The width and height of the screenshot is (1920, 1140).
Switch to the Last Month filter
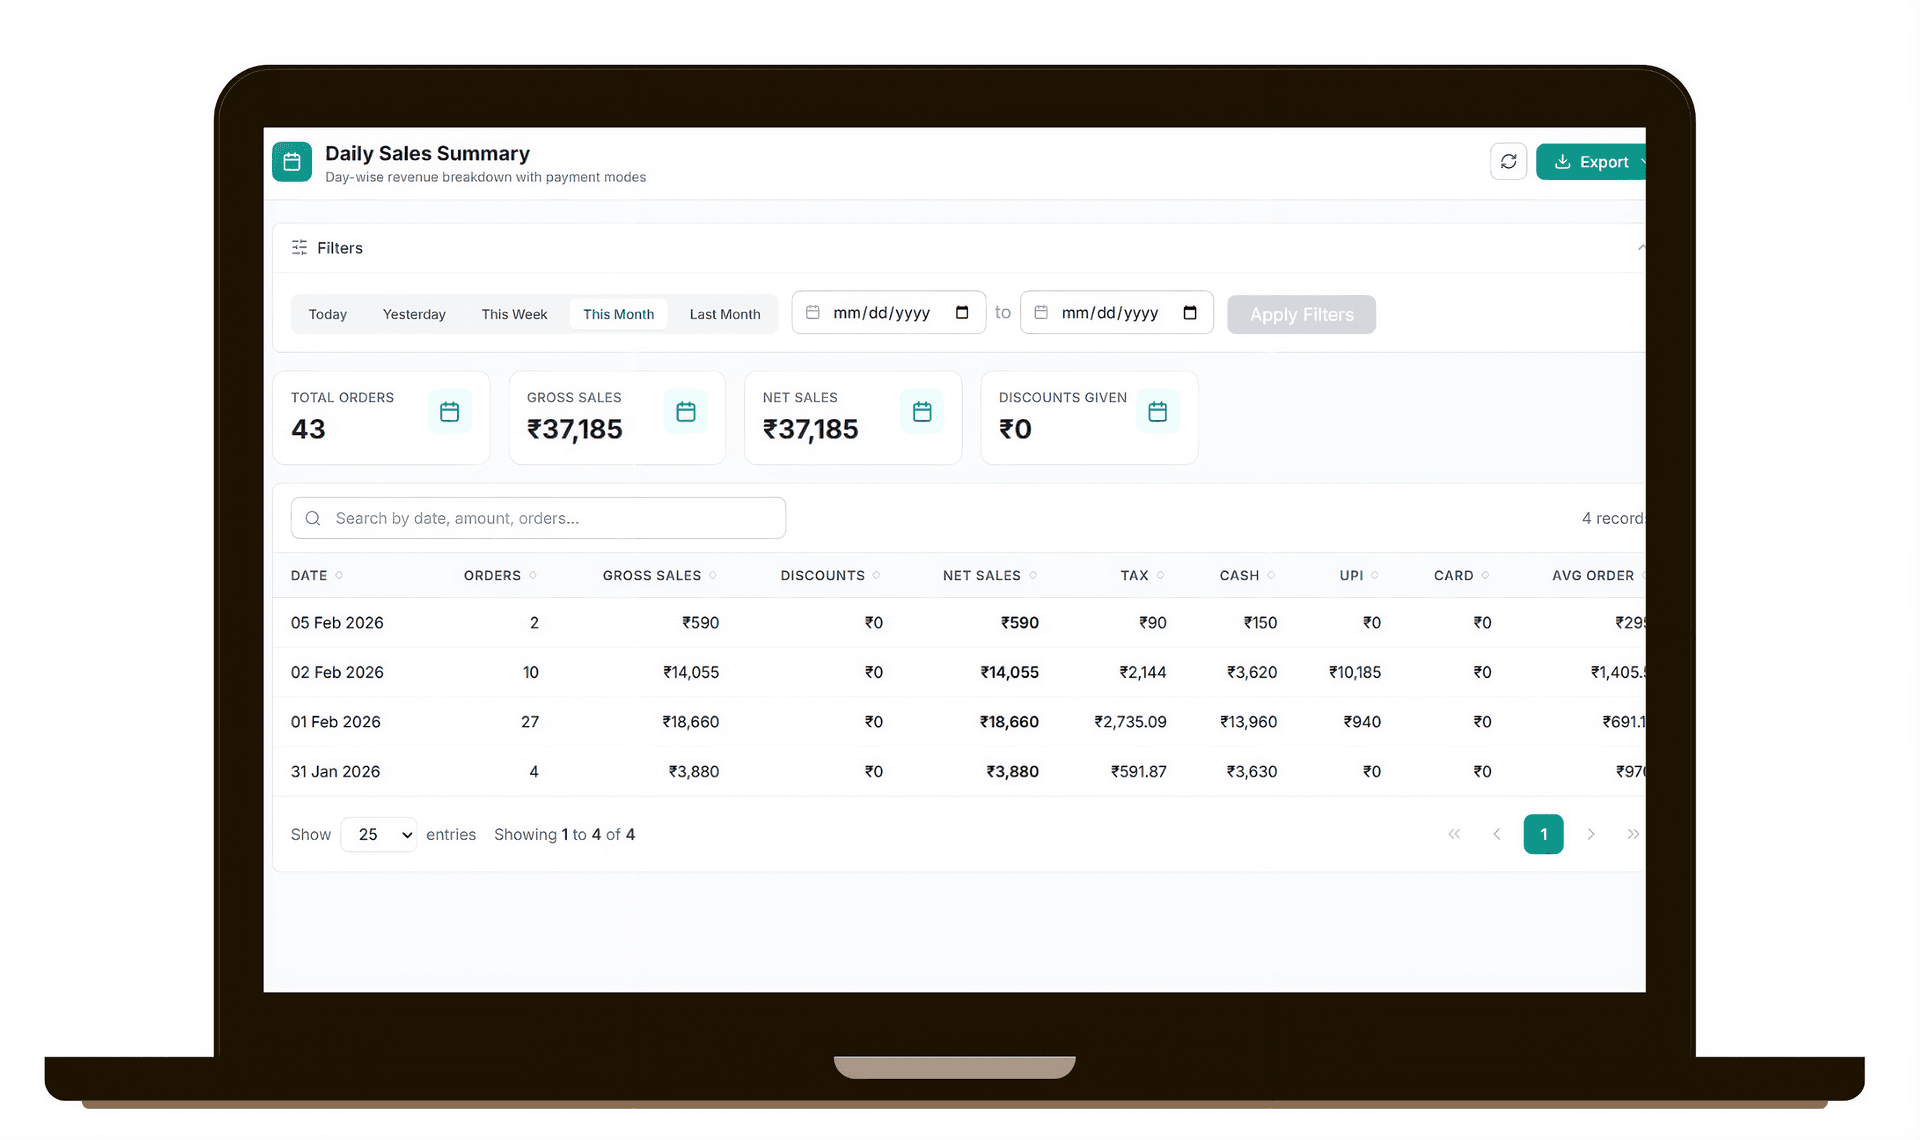(724, 313)
